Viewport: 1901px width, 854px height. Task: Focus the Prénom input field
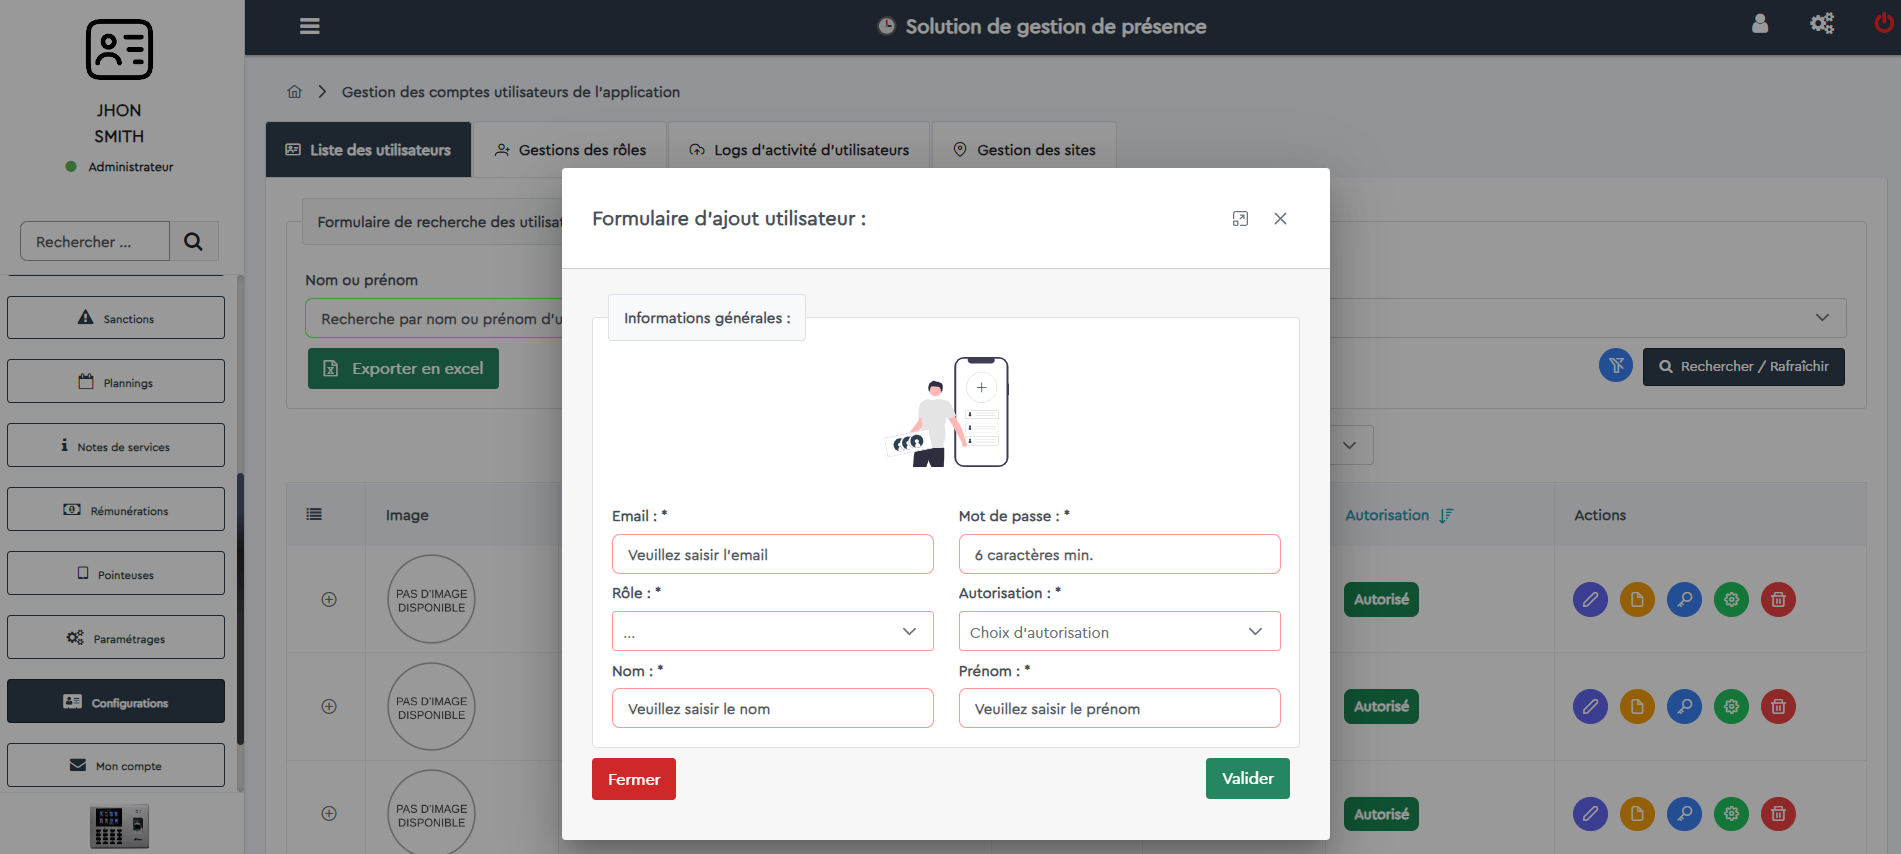[1119, 708]
